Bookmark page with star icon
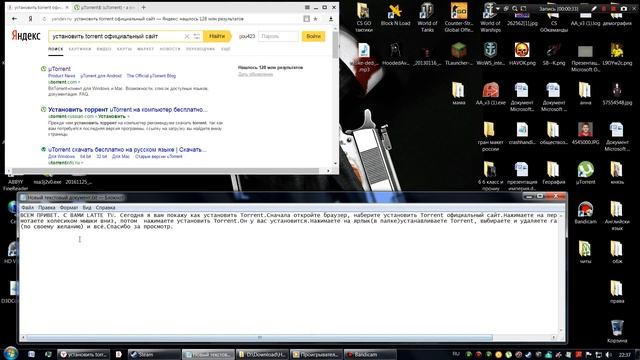Viewport: 640px width, 360px height. [316, 19]
